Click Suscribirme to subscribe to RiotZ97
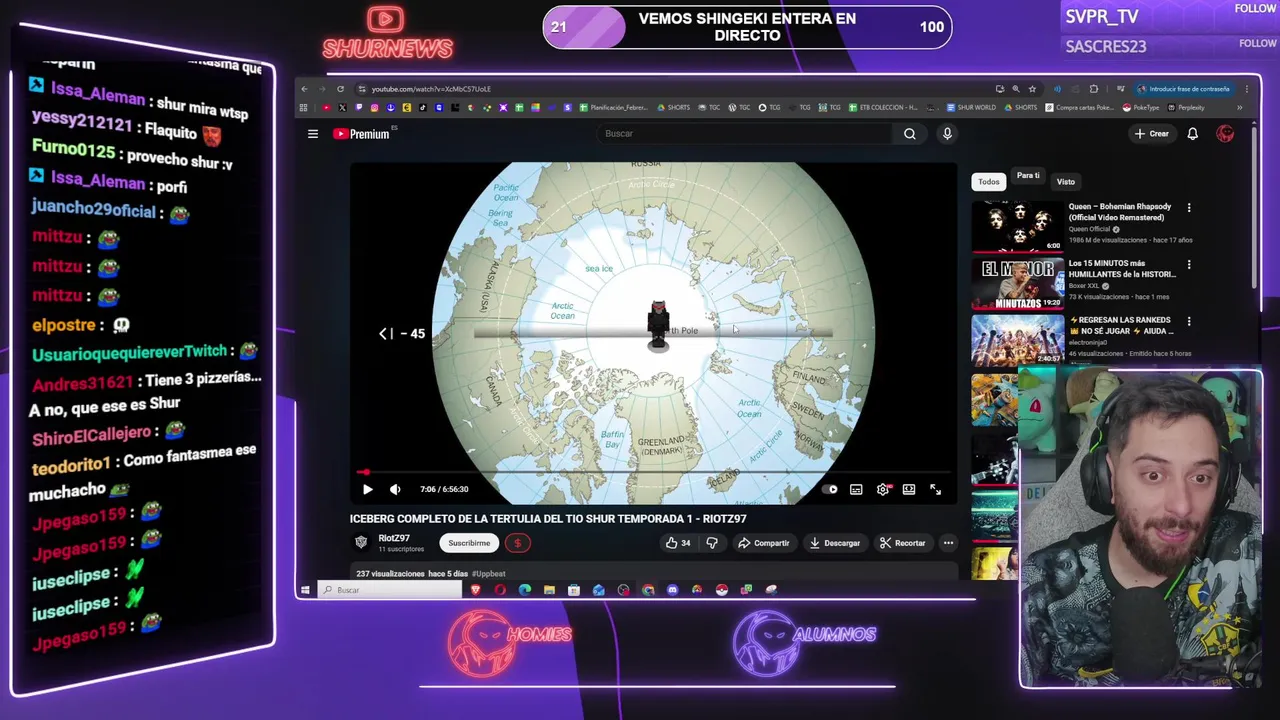 (469, 543)
